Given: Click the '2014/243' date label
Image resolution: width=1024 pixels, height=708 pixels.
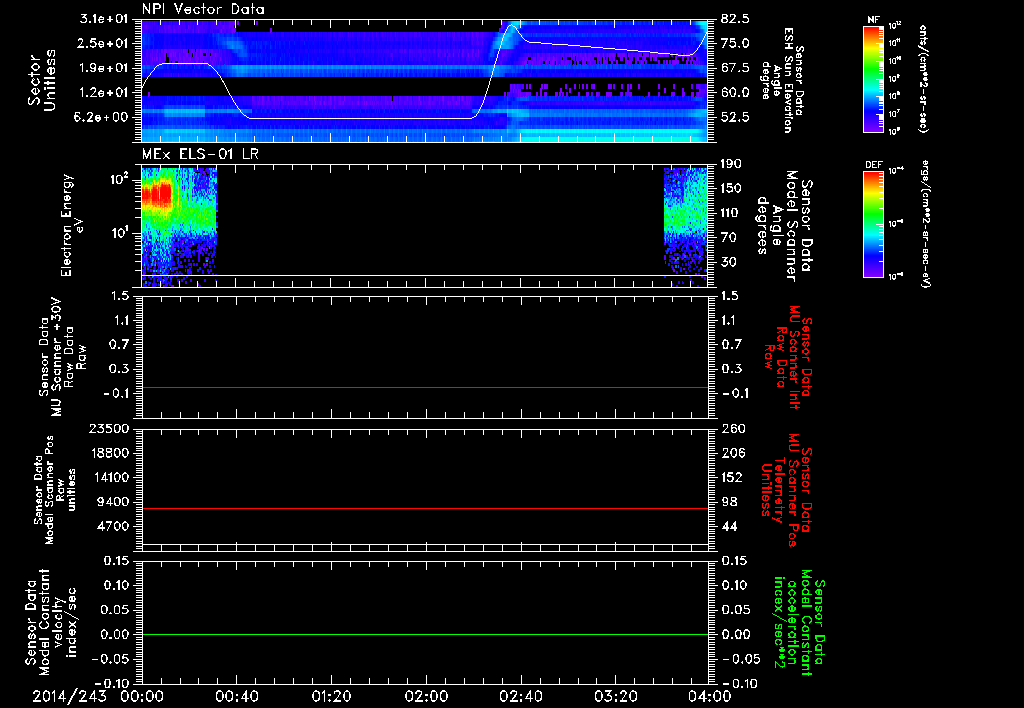Looking at the screenshot, I should click(70, 696).
